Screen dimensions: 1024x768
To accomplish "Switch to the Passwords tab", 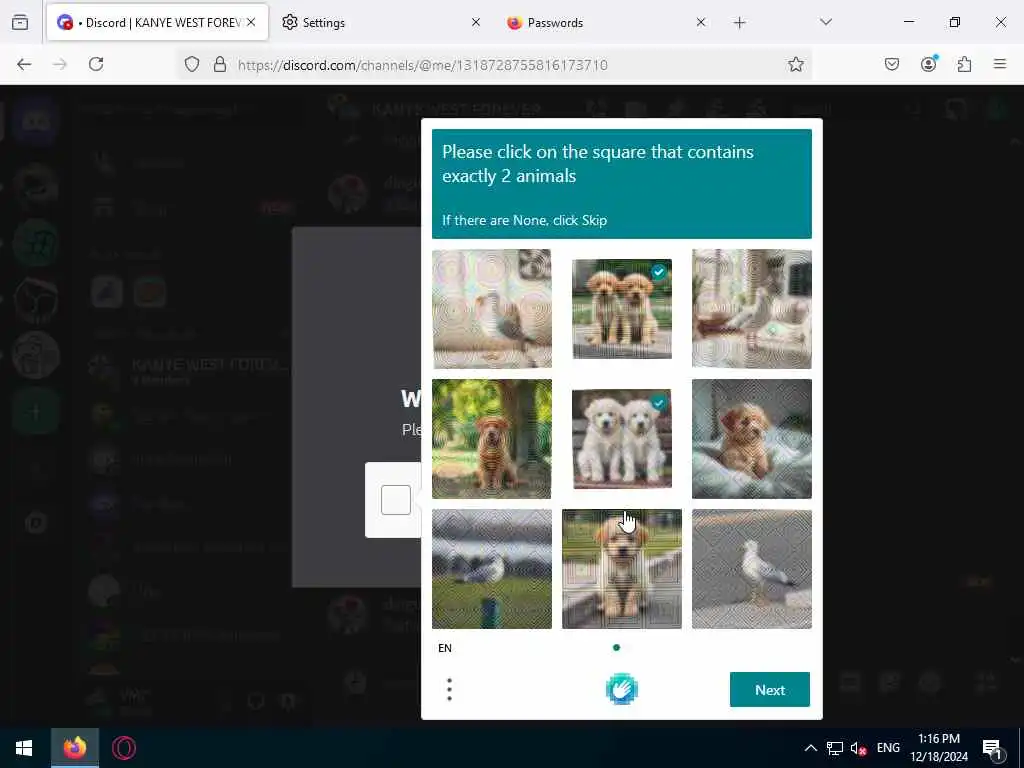I will [554, 22].
